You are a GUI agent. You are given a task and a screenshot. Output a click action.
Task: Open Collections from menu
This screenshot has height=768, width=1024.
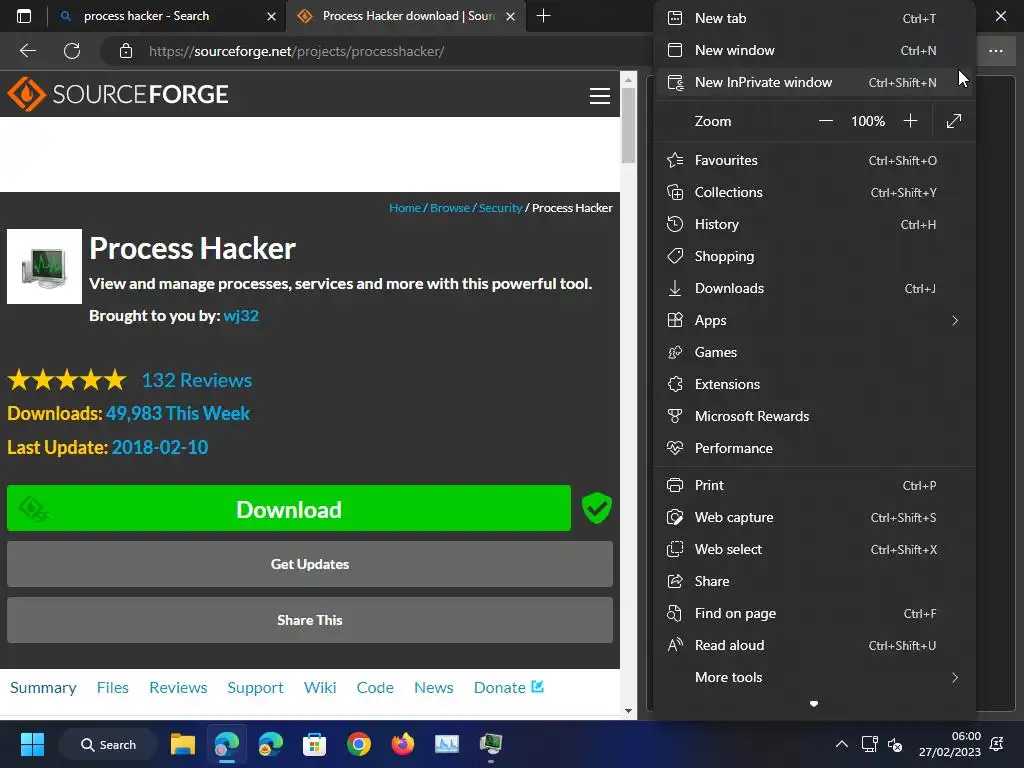point(814,192)
